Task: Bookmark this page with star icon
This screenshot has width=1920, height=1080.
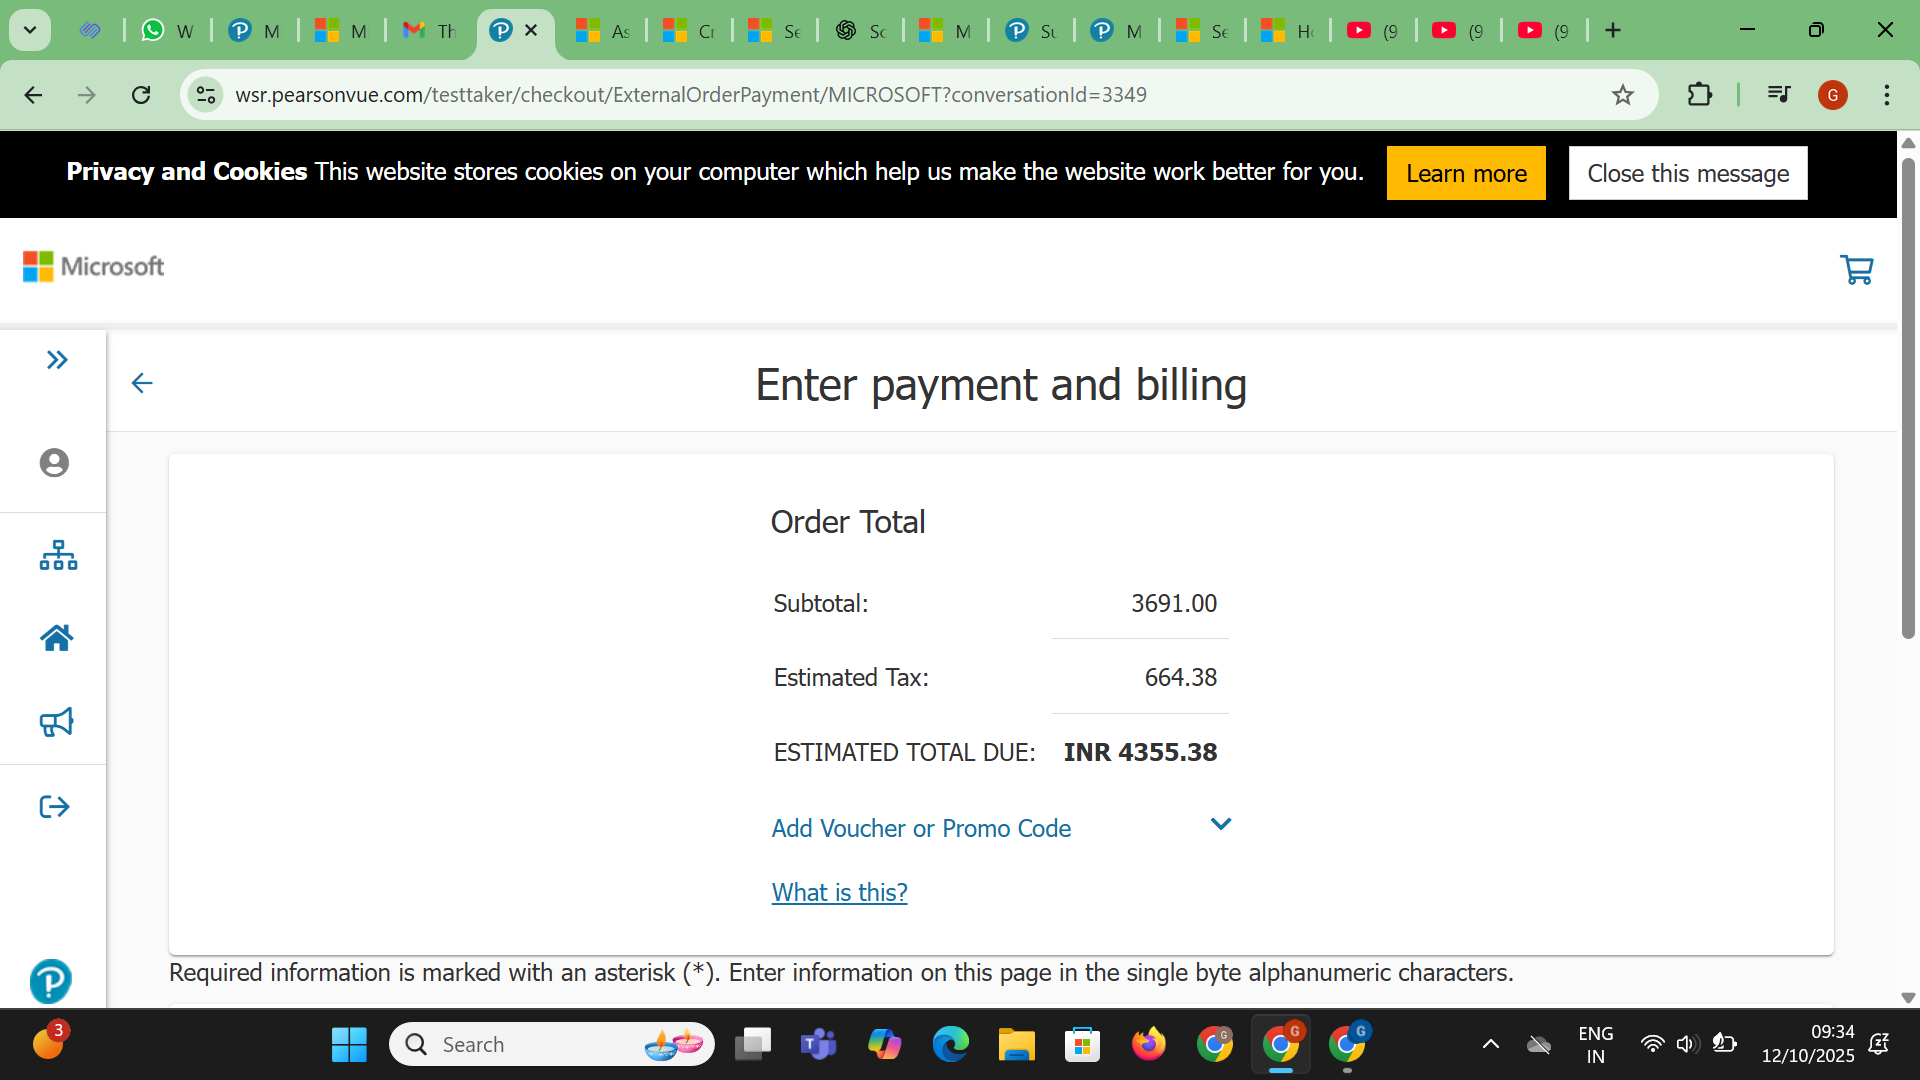Action: pos(1622,95)
